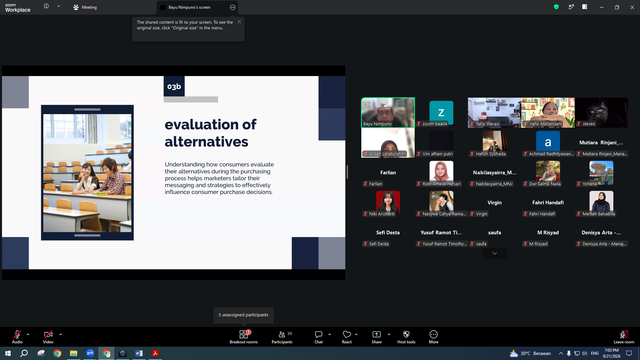Select the zoom baa04 participant tile

[x=441, y=112]
